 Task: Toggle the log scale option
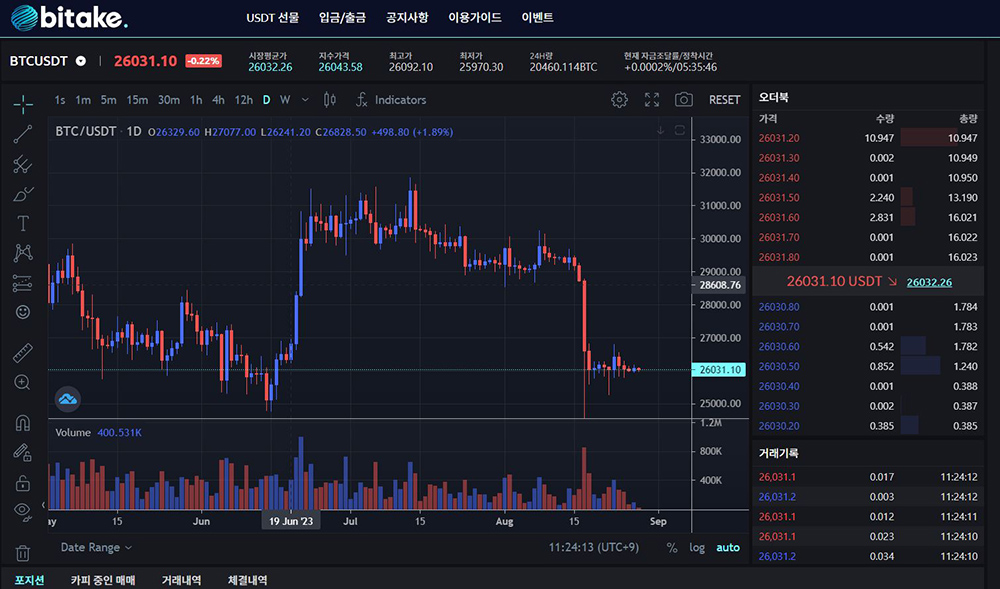(697, 548)
